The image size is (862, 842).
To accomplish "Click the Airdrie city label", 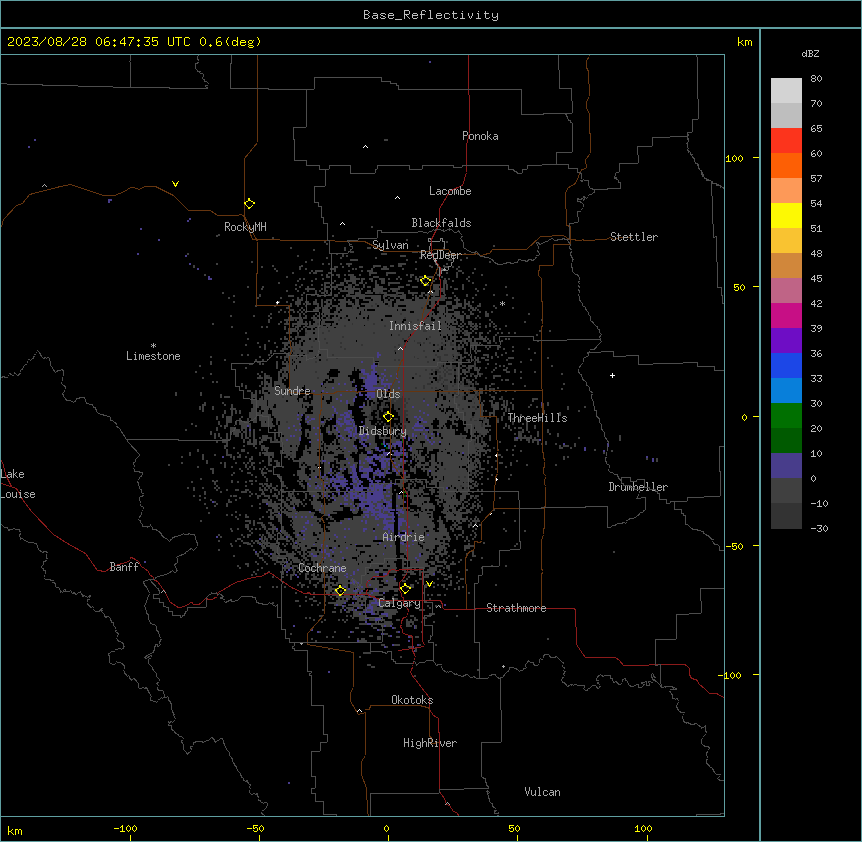I will point(404,537).
